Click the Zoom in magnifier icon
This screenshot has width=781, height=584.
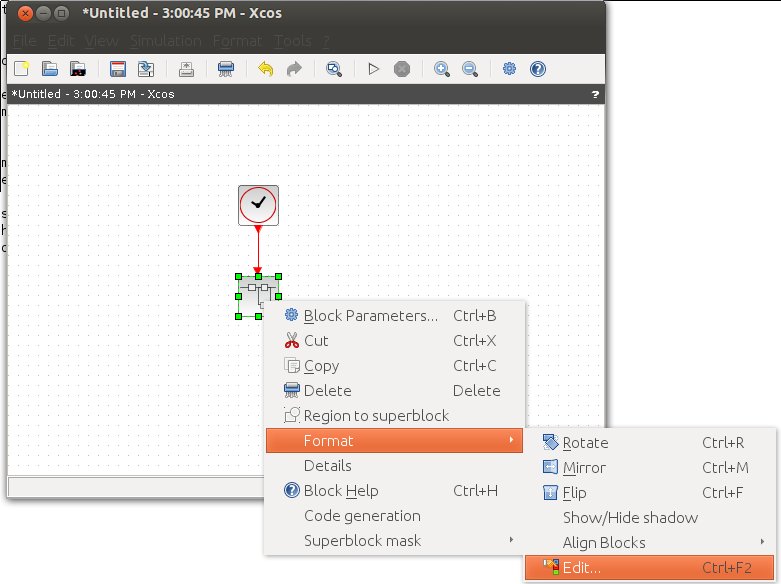point(442,69)
